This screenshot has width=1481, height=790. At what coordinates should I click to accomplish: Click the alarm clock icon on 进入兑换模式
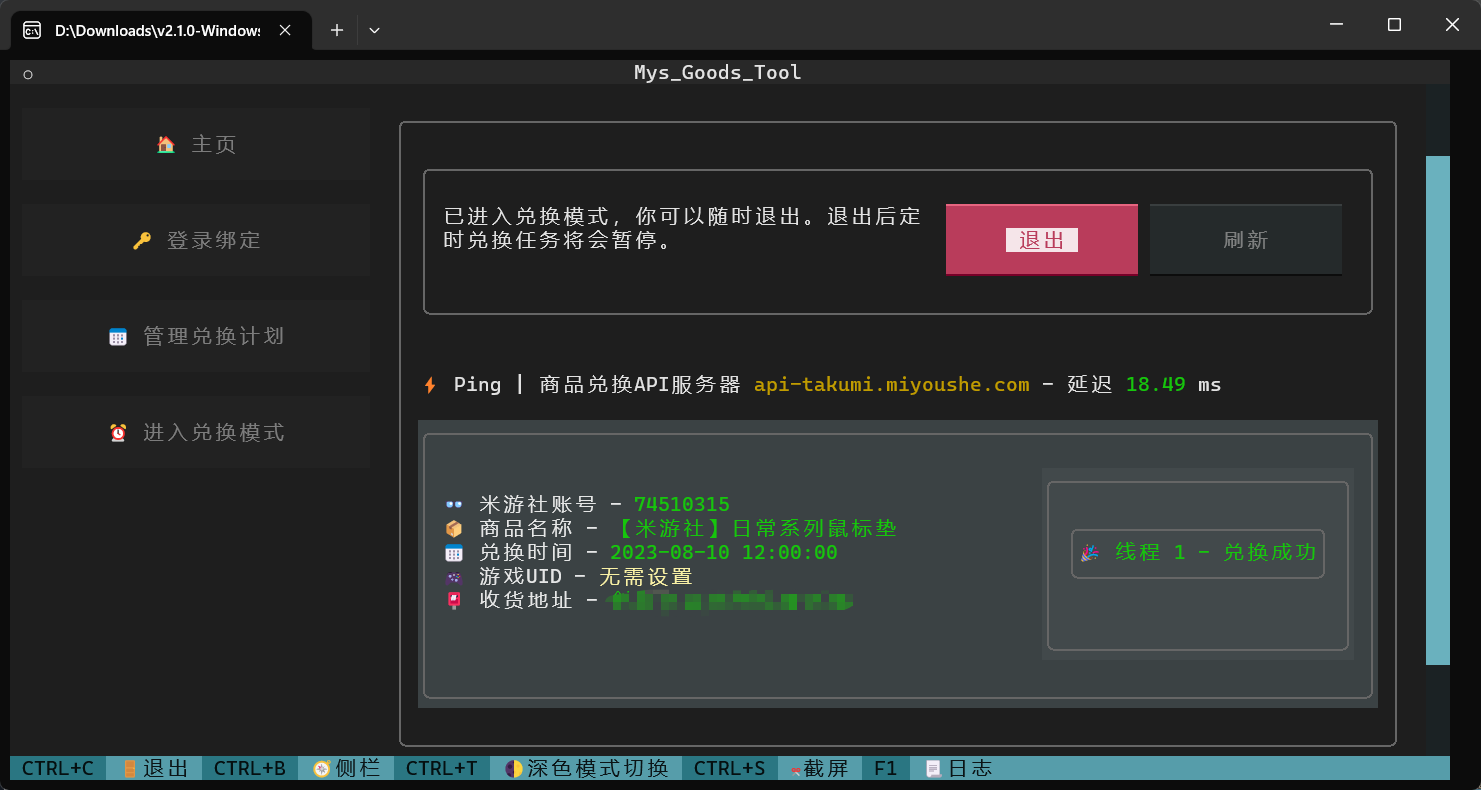coord(119,431)
